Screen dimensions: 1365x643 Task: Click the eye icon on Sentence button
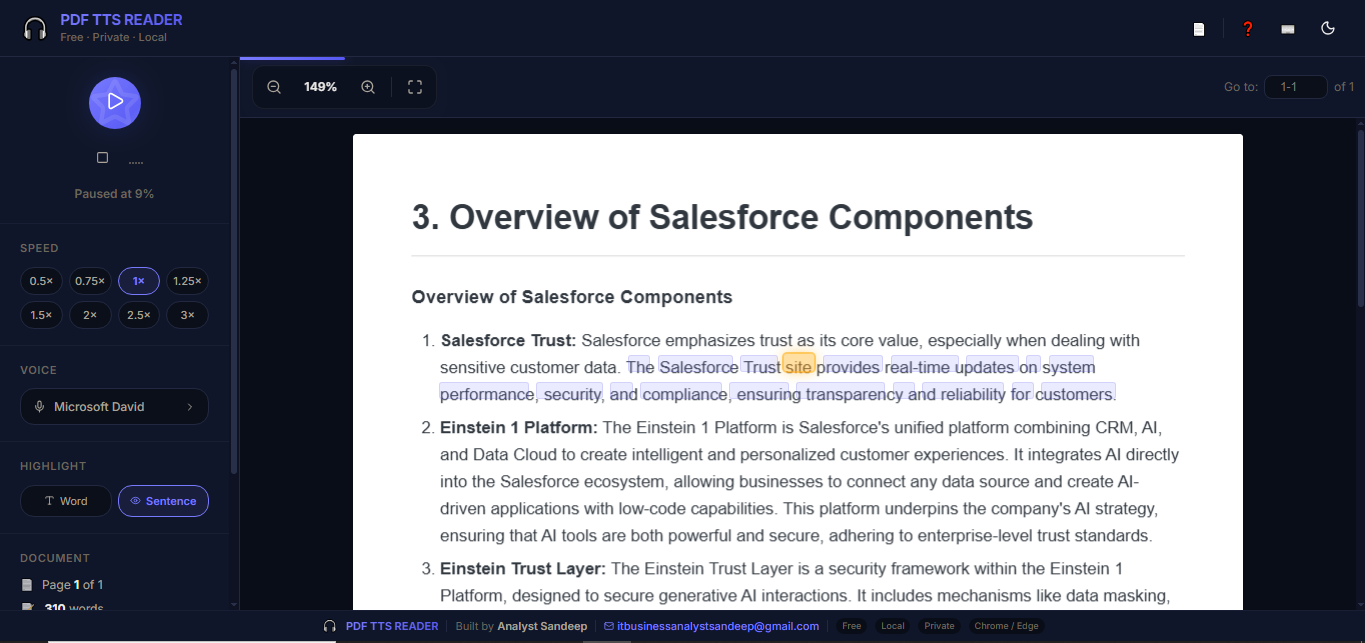[135, 501]
